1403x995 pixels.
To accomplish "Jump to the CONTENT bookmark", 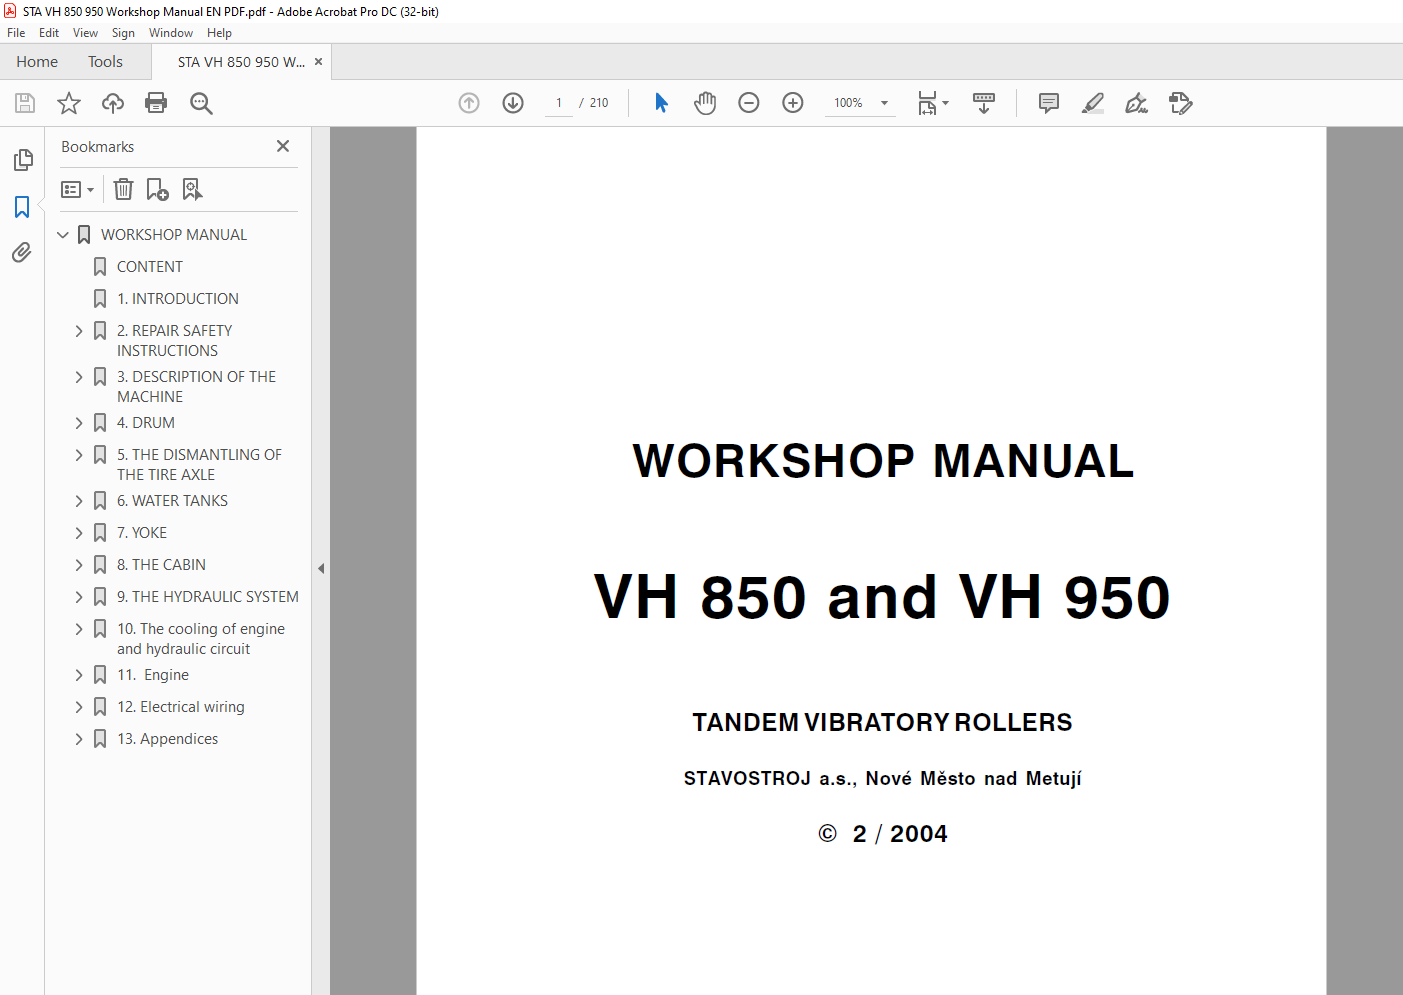I will pos(150,267).
